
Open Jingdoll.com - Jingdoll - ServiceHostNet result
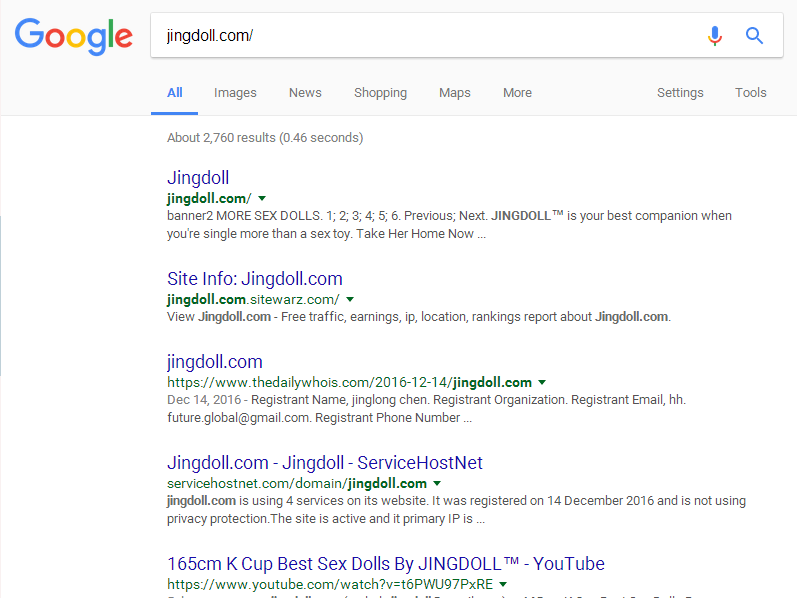(x=325, y=463)
